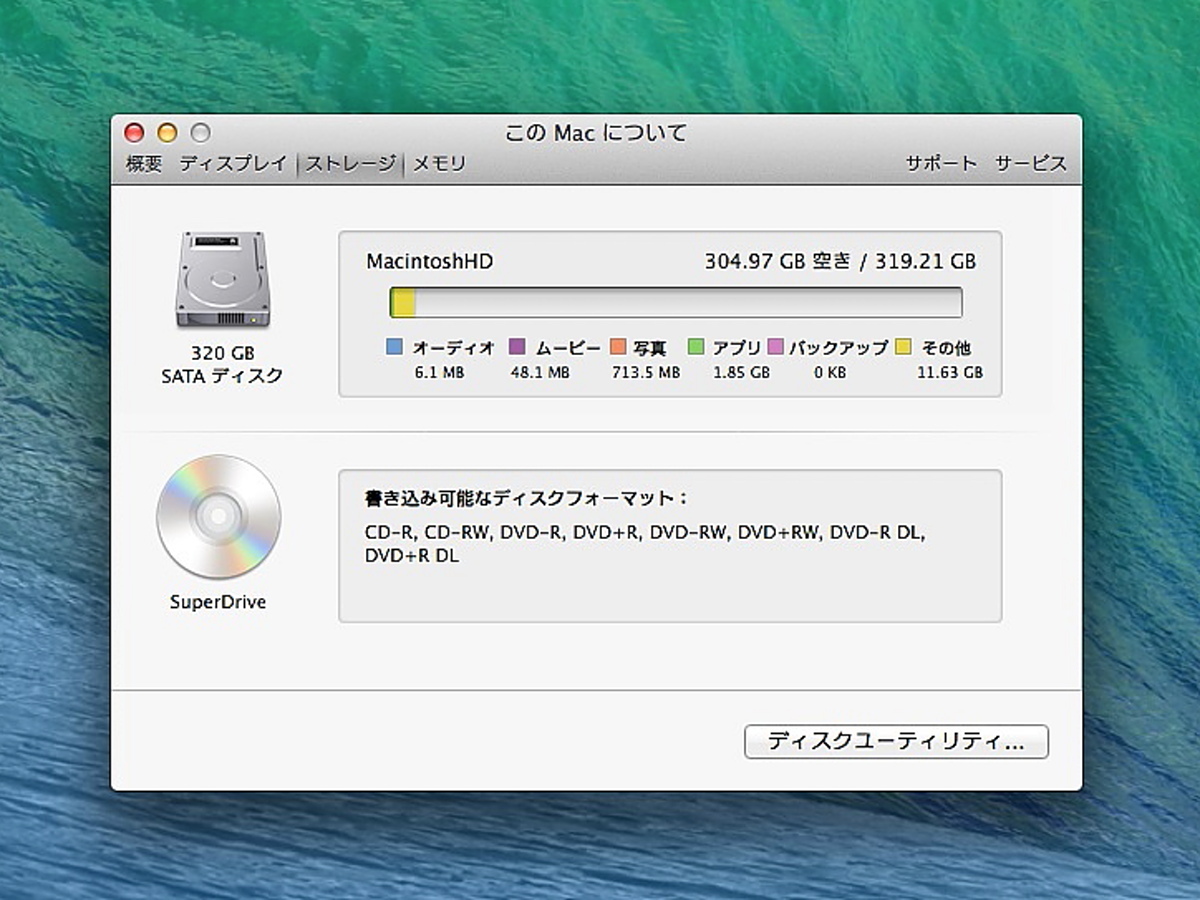Click the 320 GB SATA disk icon
The height and width of the screenshot is (900, 1200).
(x=222, y=280)
